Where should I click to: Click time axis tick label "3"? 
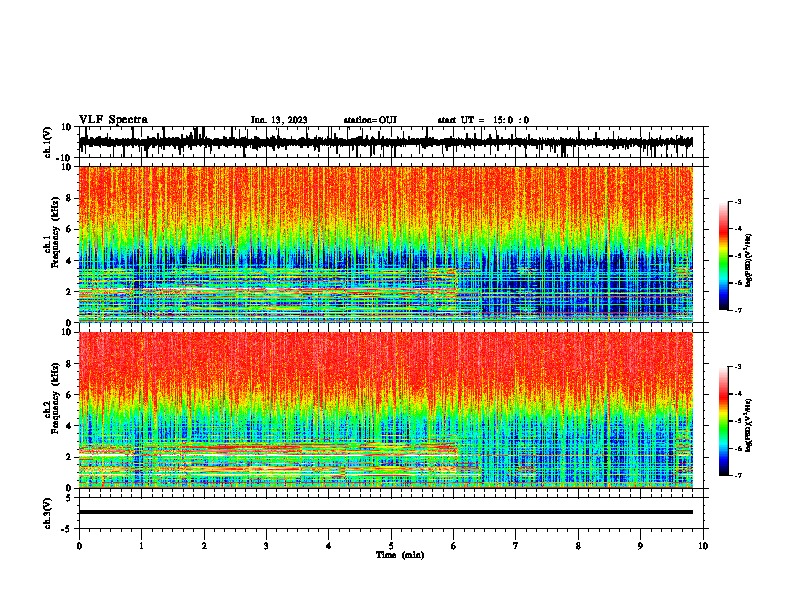266,546
